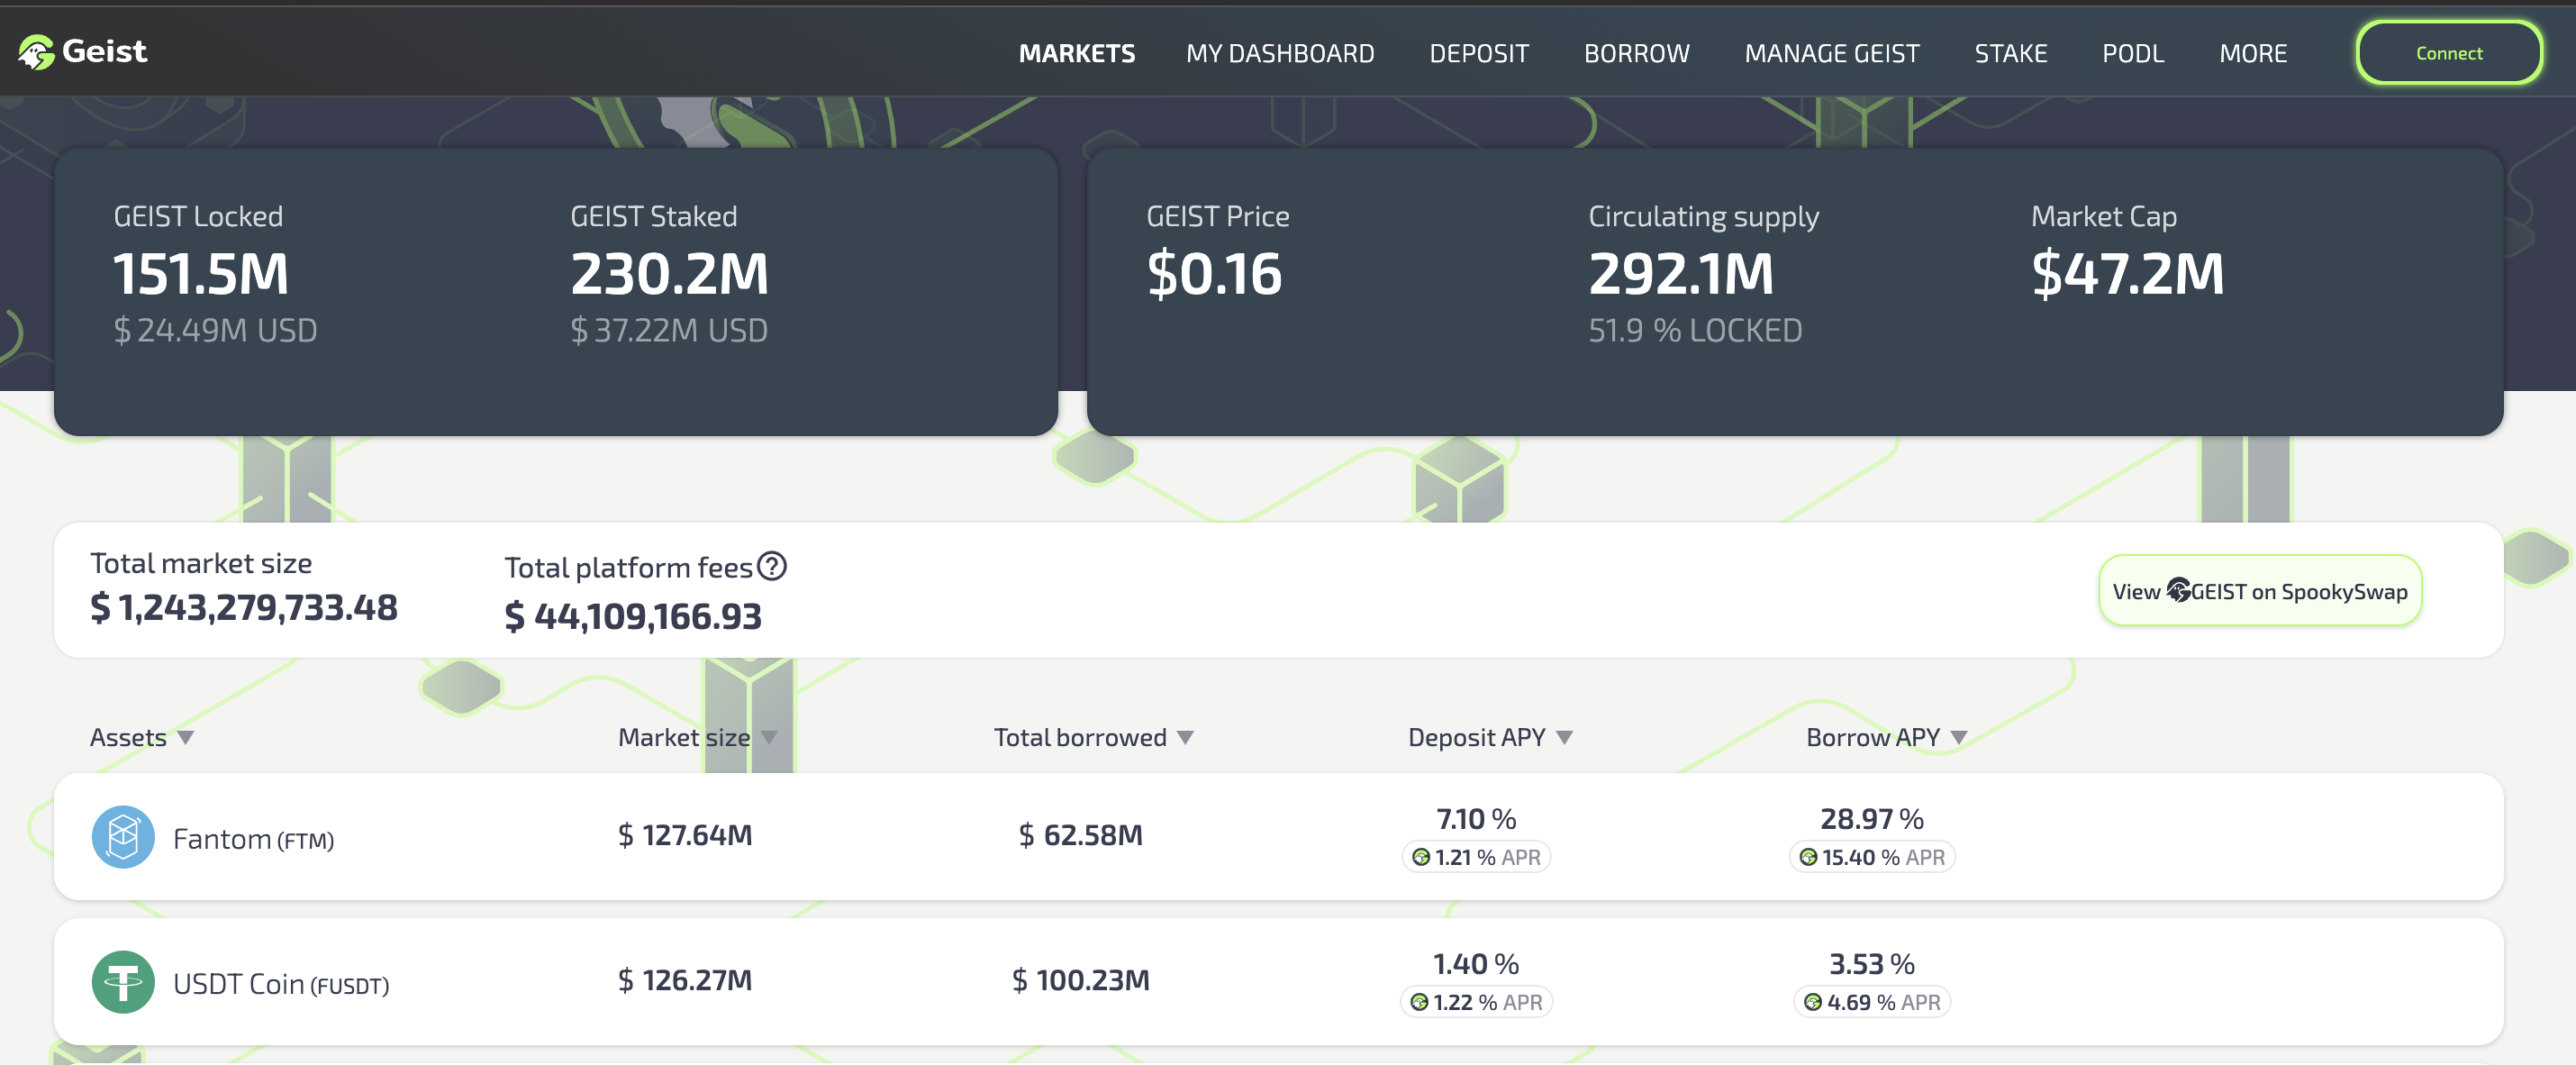Click the GEIST Staked label
Image resolution: width=2576 pixels, height=1065 pixels.
pos(654,216)
